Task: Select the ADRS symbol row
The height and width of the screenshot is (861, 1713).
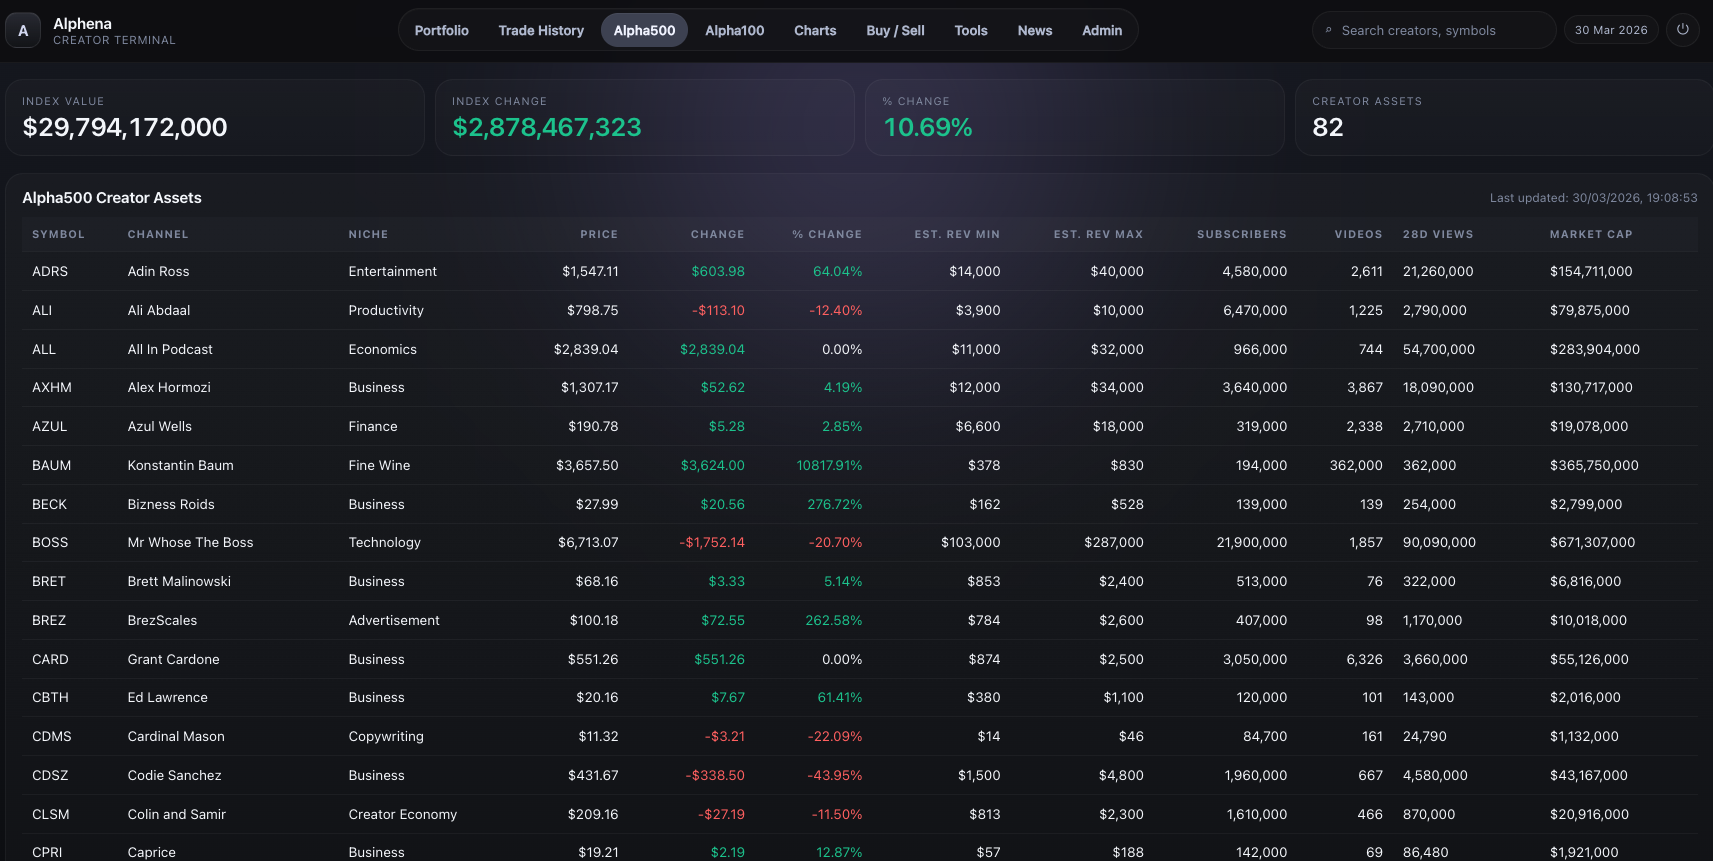Action: pos(860,271)
